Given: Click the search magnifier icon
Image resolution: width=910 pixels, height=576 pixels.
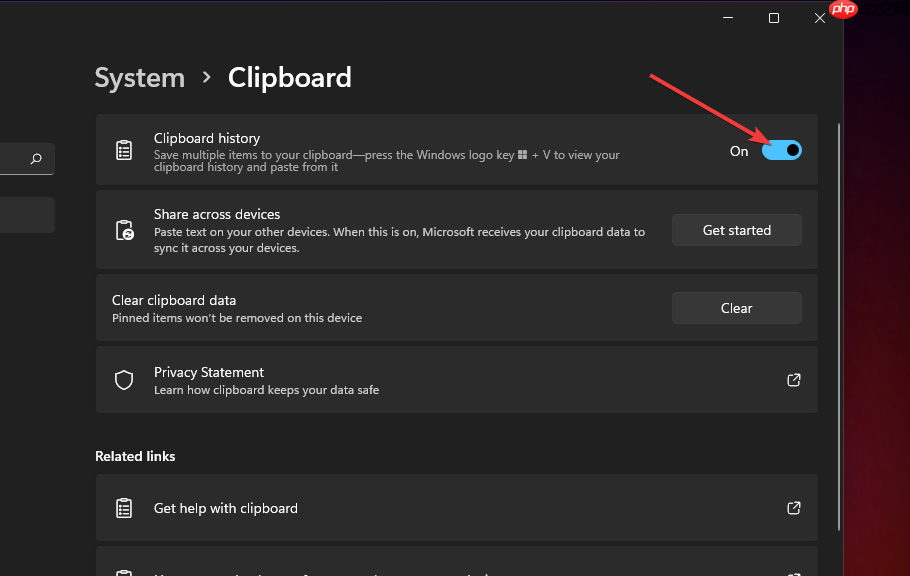Looking at the screenshot, I should 36,159.
